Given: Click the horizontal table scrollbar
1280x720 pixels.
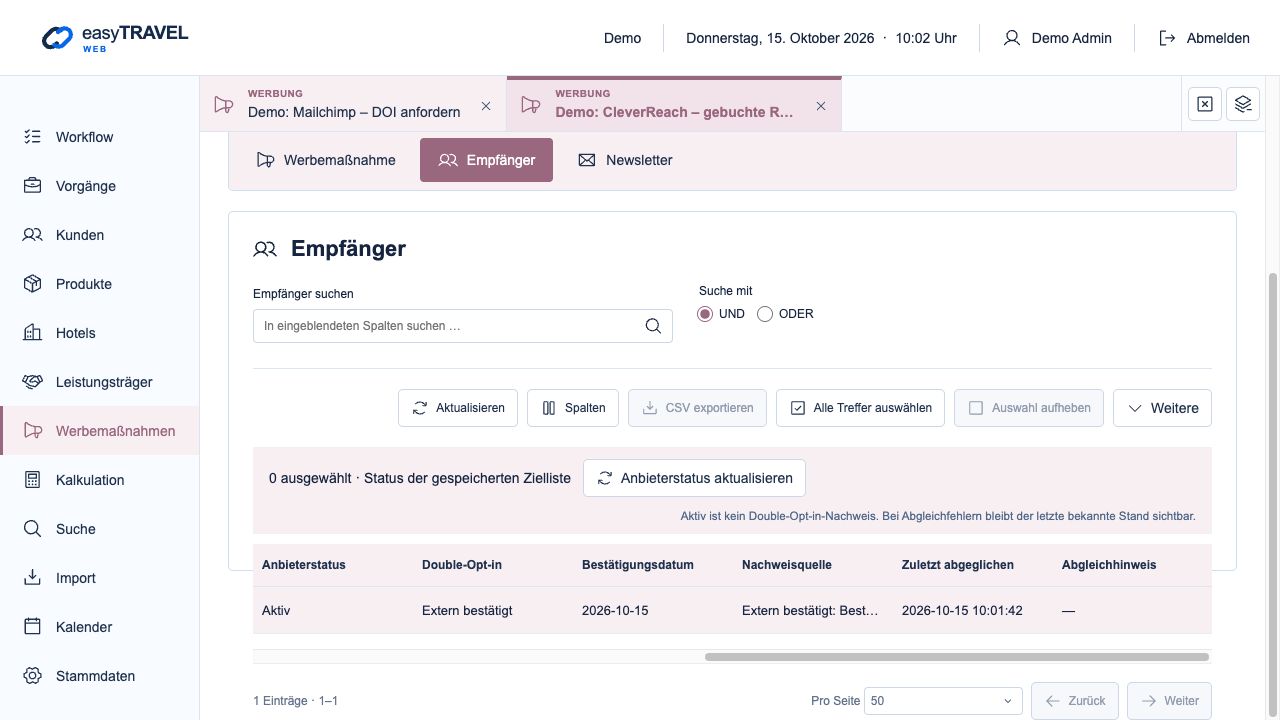Looking at the screenshot, I should [957, 657].
